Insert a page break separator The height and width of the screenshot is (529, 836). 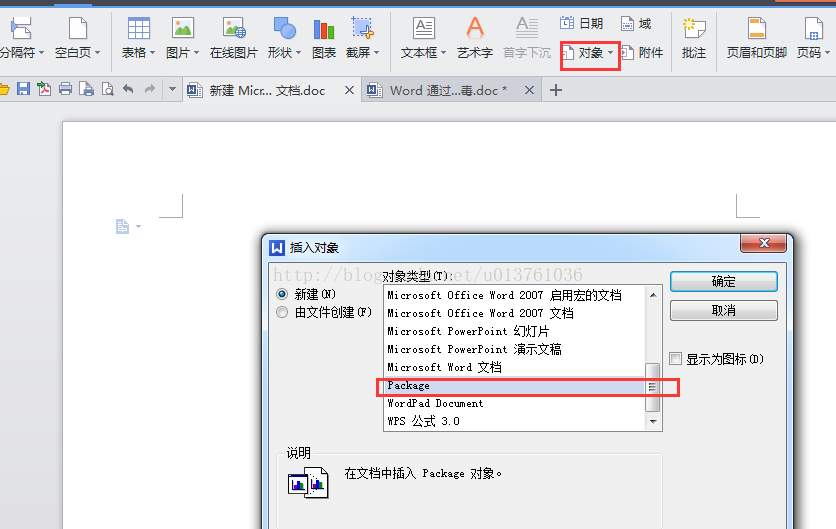pos(20,36)
